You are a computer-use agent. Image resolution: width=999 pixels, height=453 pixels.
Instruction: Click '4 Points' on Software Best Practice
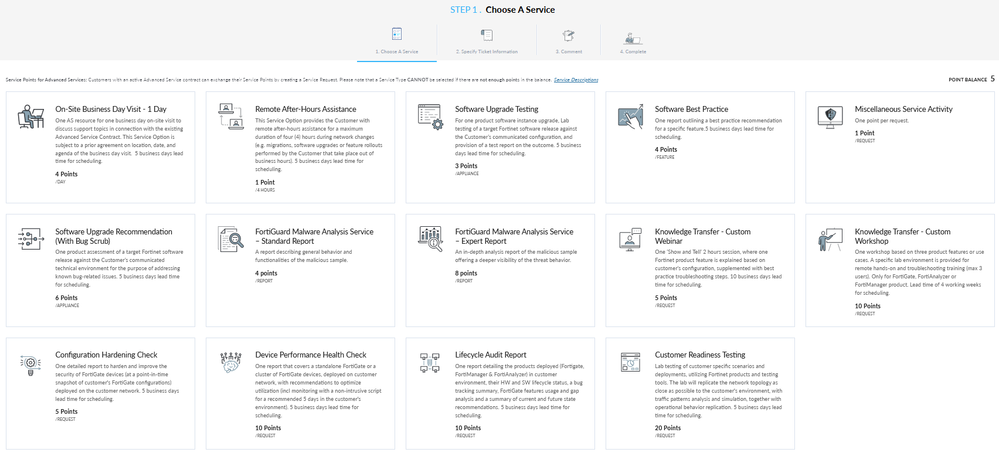[666, 150]
